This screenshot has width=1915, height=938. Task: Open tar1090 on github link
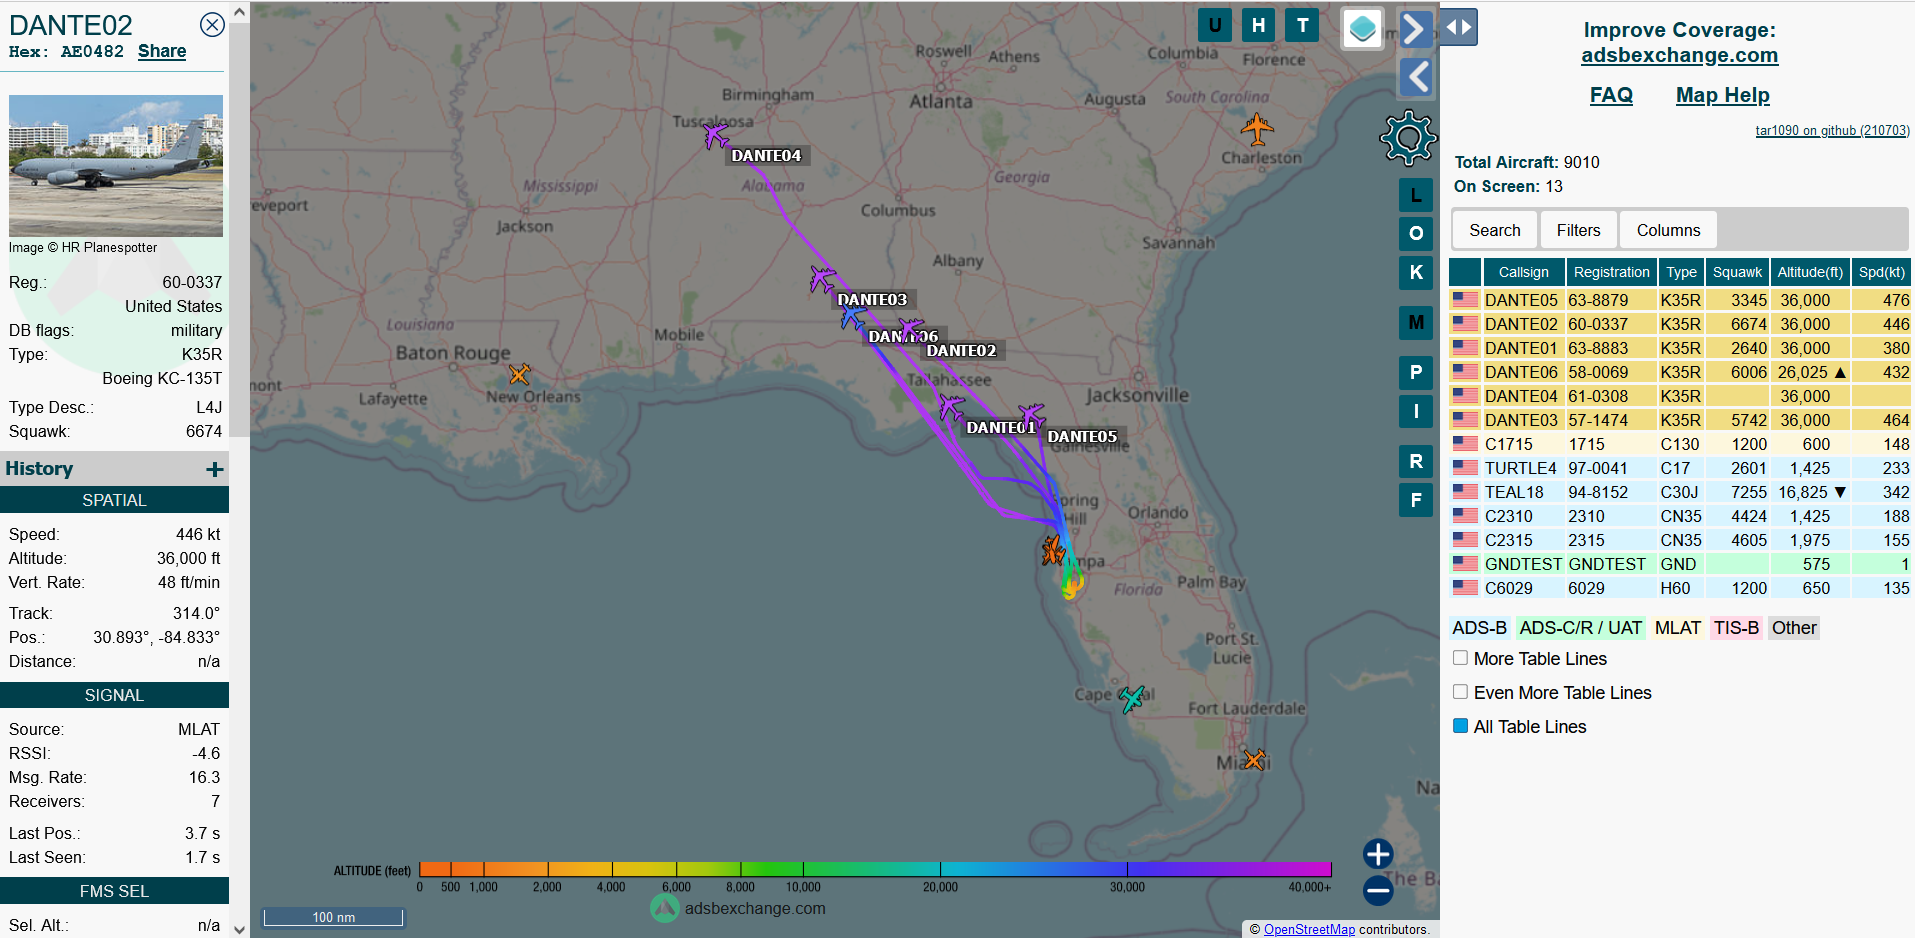(1832, 130)
